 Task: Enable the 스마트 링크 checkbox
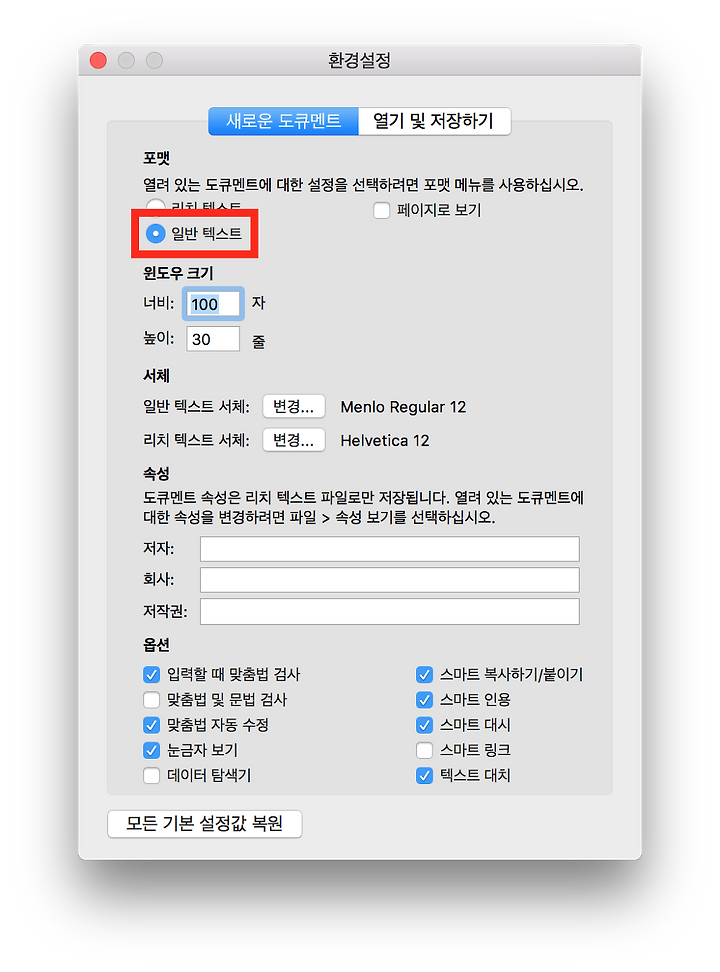click(x=424, y=750)
